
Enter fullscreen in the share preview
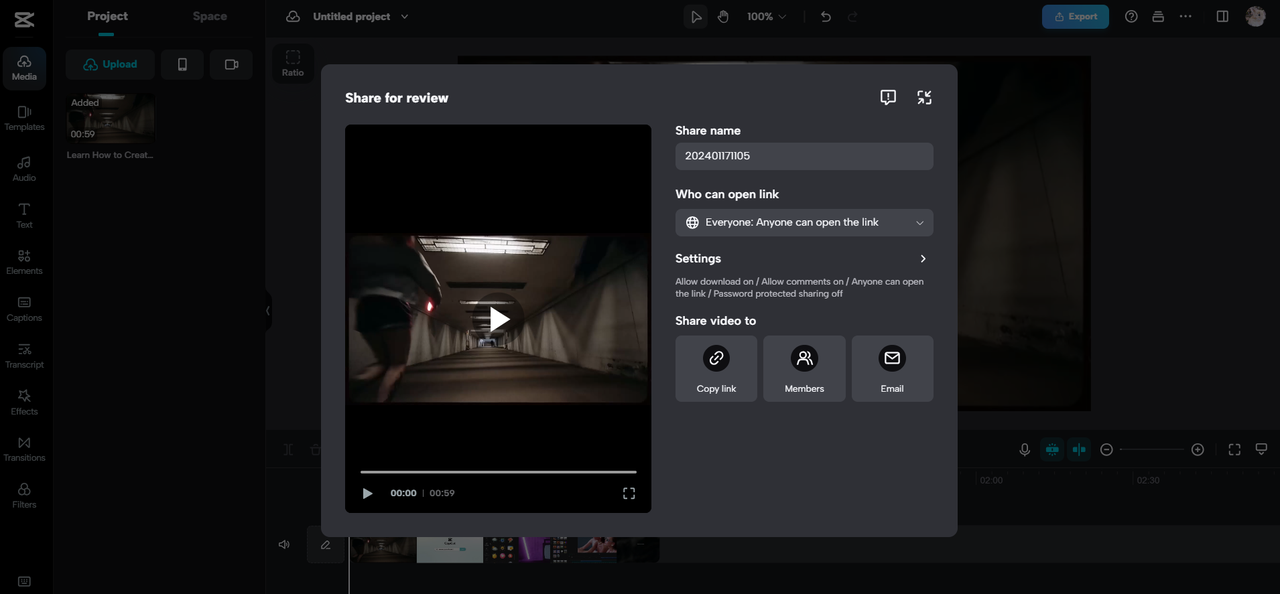click(629, 493)
